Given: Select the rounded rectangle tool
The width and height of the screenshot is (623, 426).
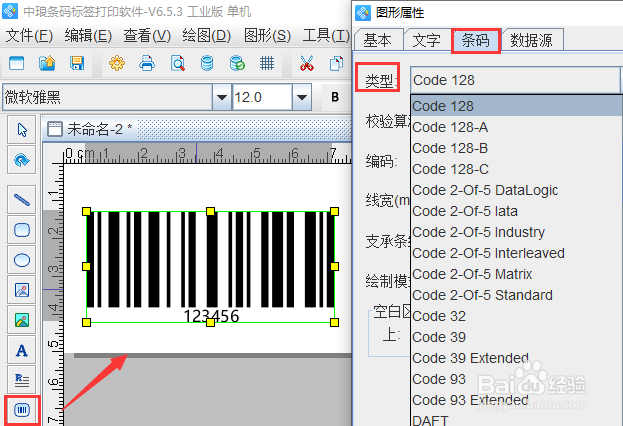Looking at the screenshot, I should 22,230.
